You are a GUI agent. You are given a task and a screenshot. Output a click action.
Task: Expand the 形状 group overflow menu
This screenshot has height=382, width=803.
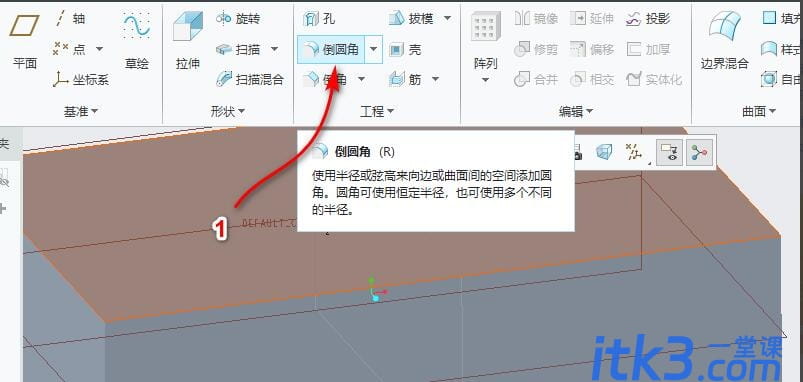point(227,111)
